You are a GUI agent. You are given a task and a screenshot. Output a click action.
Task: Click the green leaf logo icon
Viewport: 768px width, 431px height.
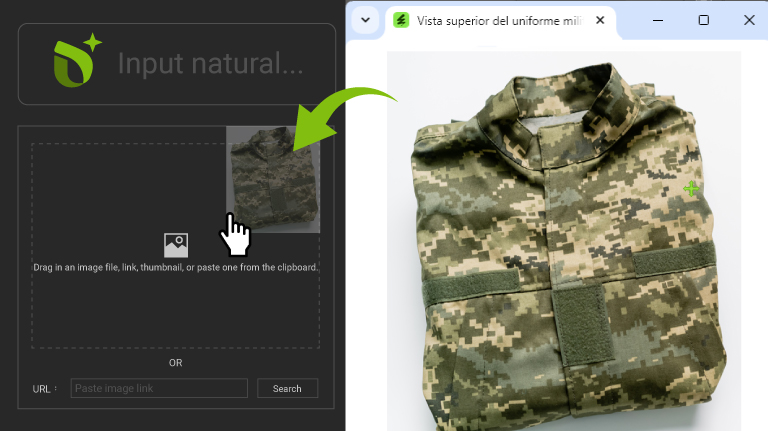pyautogui.click(x=77, y=62)
